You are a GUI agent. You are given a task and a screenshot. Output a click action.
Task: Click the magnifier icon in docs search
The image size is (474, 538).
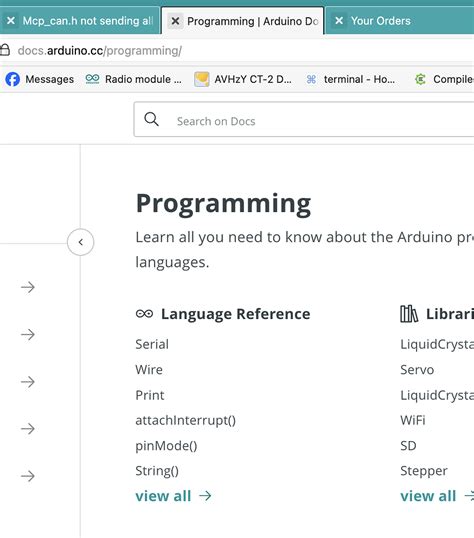[x=151, y=119]
